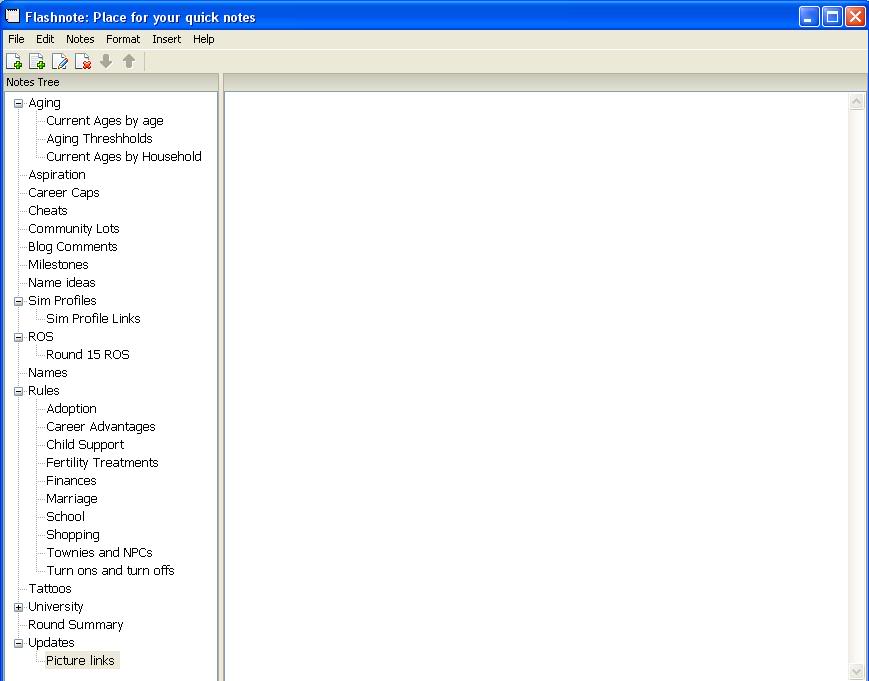Select the Aging parent note
Image resolution: width=869 pixels, height=681 pixels.
click(x=44, y=103)
